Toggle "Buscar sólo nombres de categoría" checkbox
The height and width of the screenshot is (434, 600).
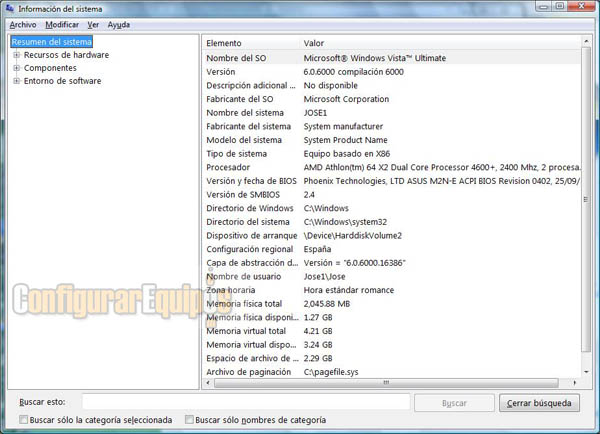(188, 420)
